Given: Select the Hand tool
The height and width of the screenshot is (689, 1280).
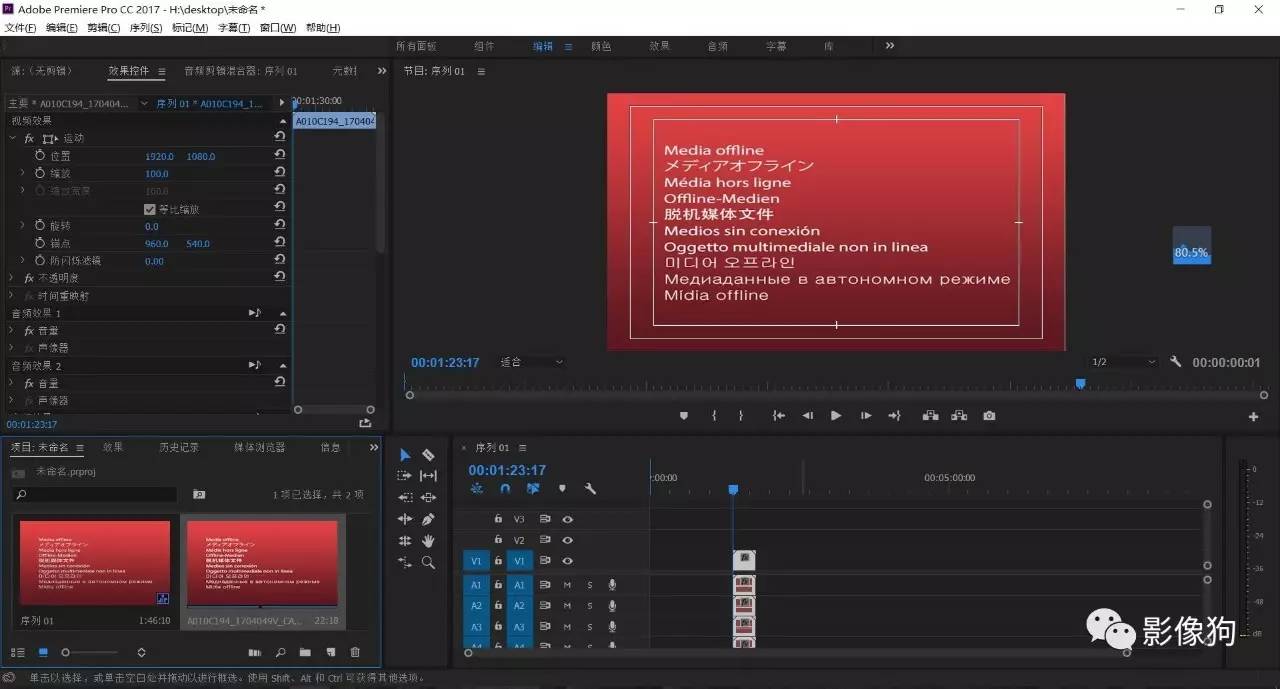Looking at the screenshot, I should coord(428,541).
